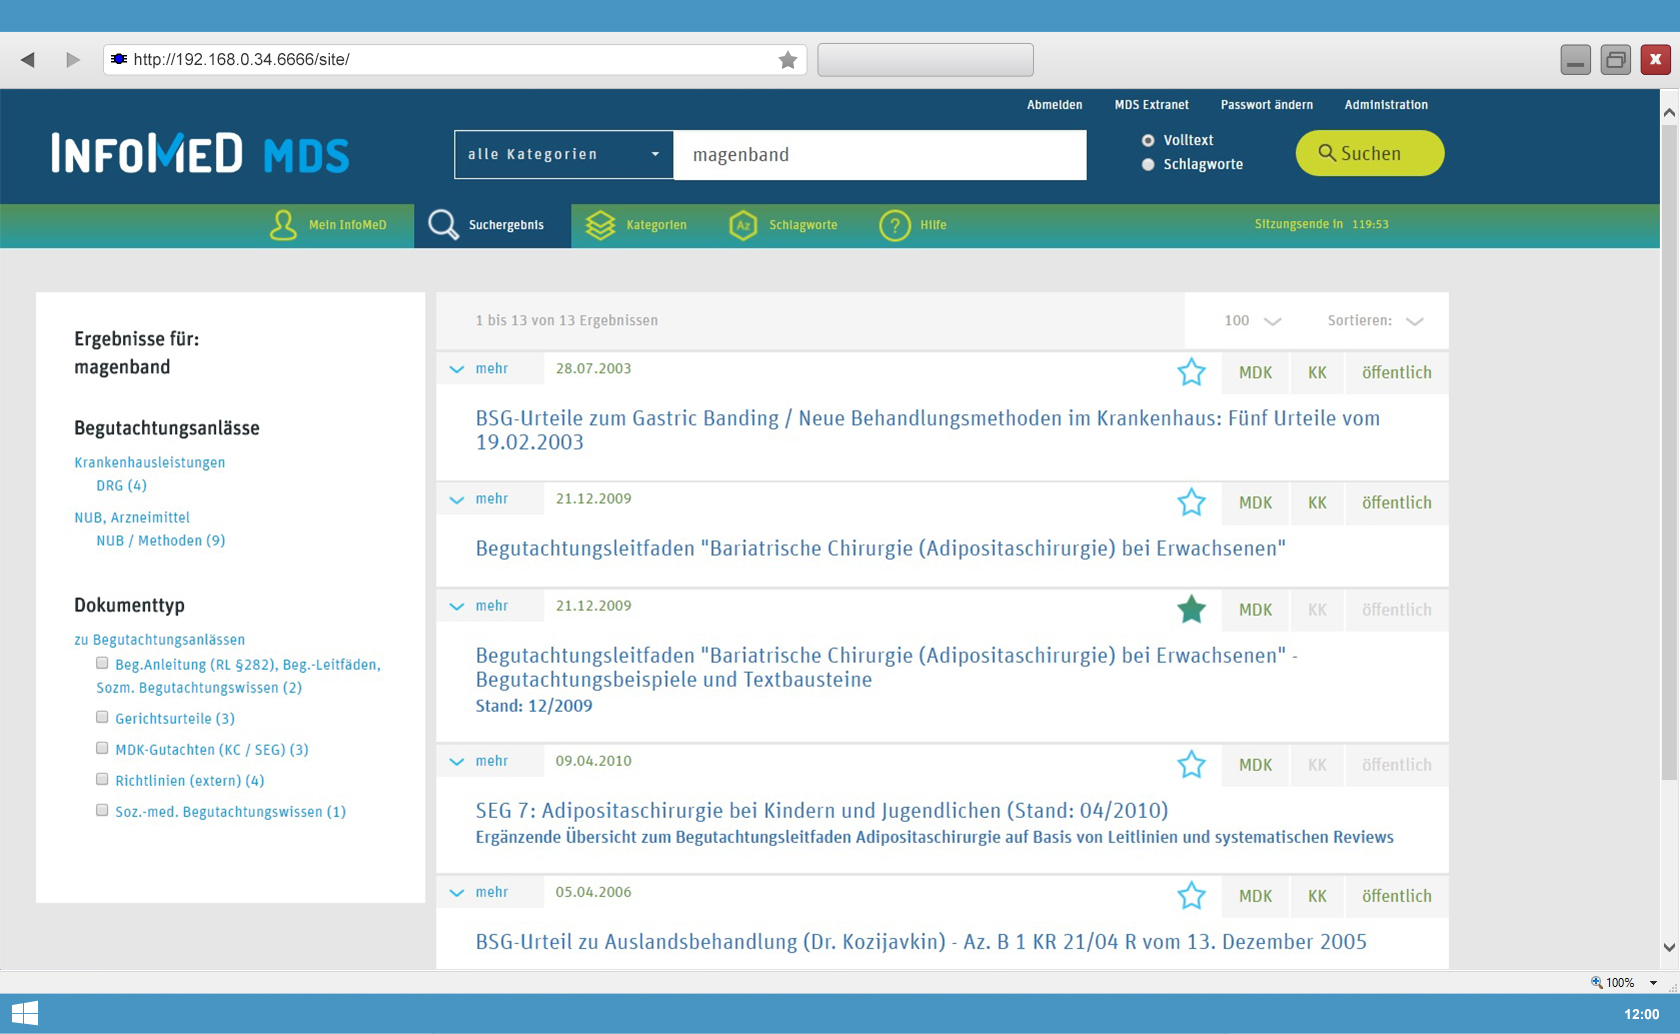The width and height of the screenshot is (1680, 1034).
Task: Click the browser back arrow
Action: pos(28,60)
